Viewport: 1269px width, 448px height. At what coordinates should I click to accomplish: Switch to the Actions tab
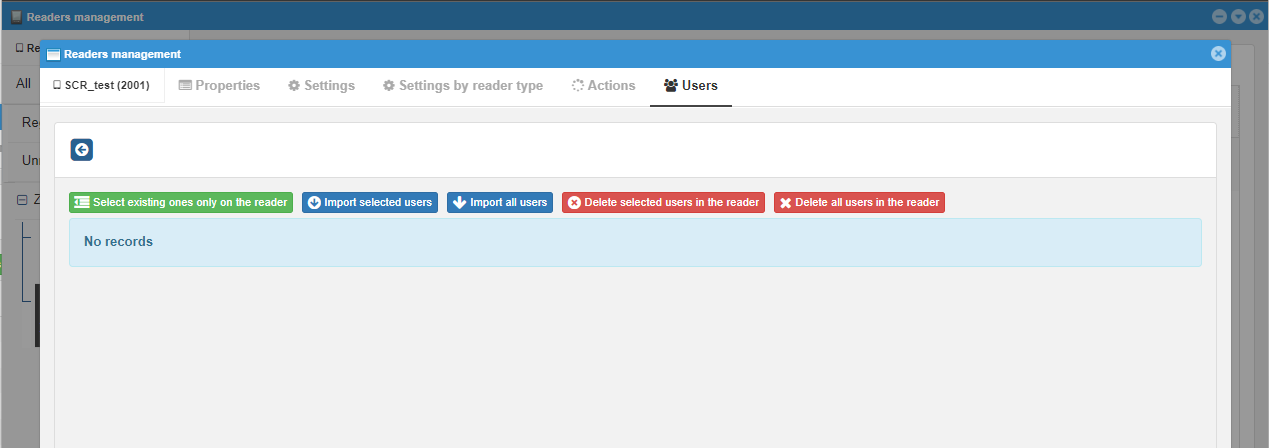coord(603,86)
